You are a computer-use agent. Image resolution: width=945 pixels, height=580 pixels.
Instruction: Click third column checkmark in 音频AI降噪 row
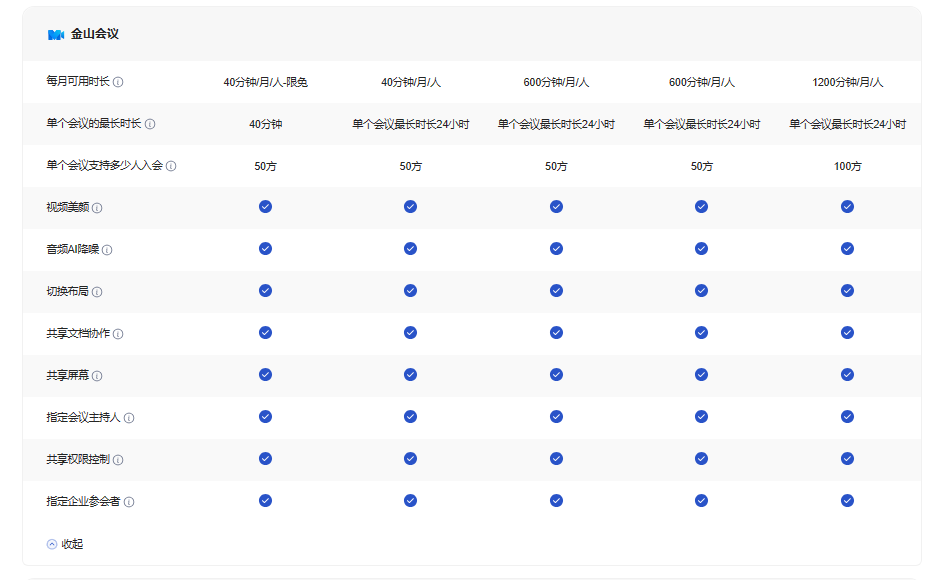[556, 249]
